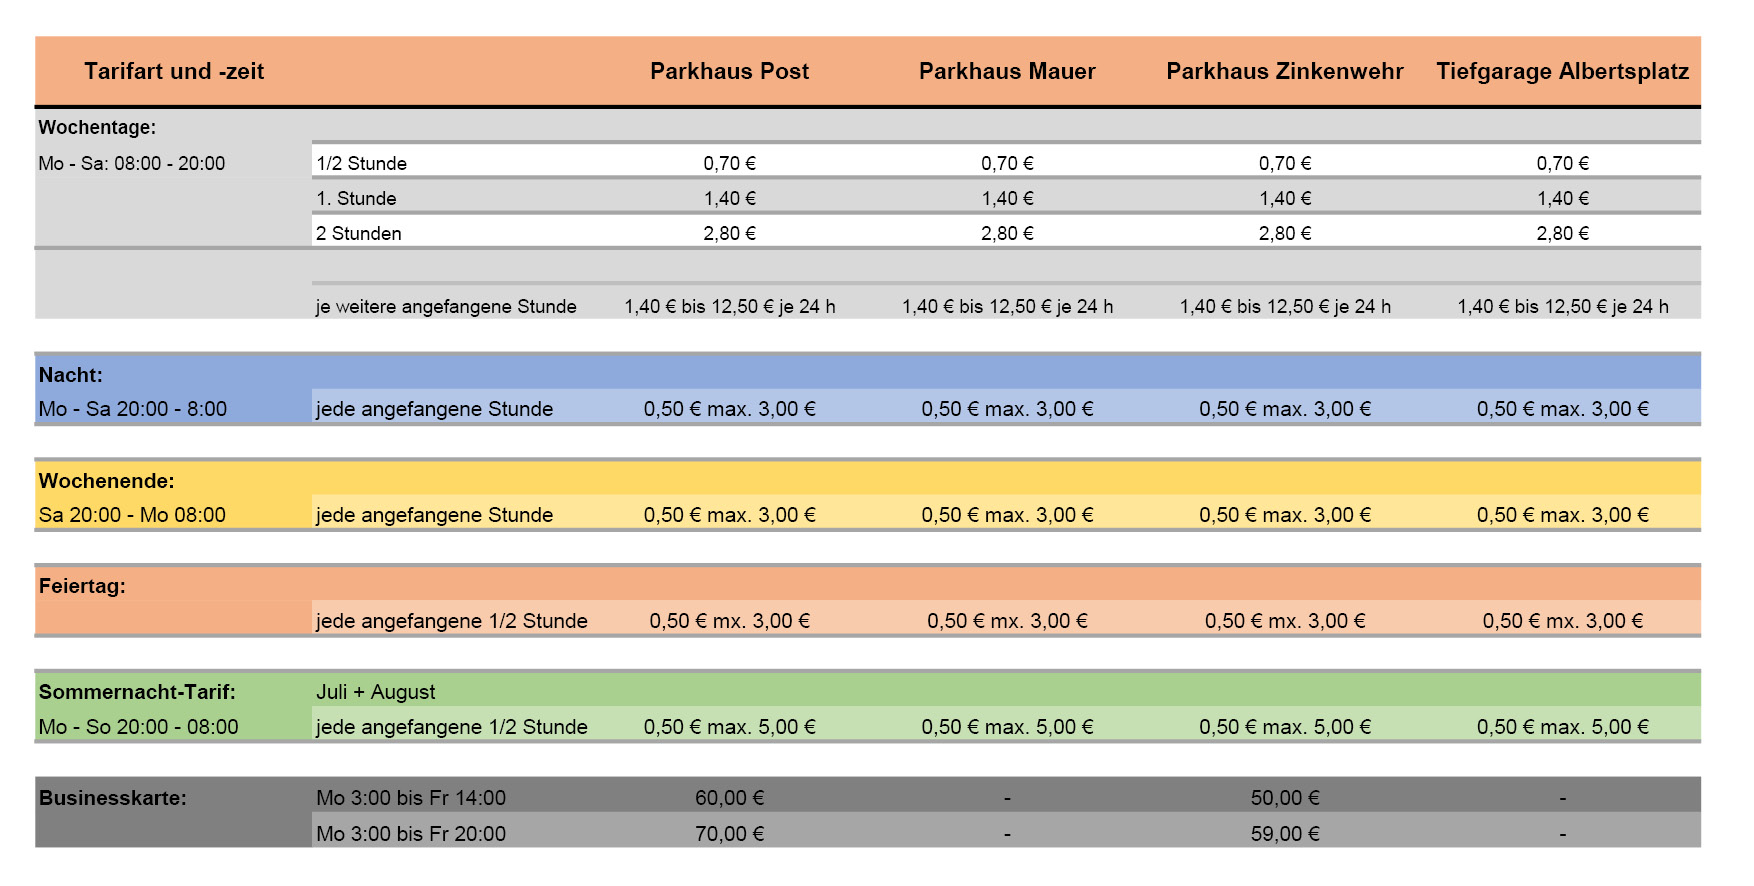Select the 'Juli + August' text
This screenshot has width=1754, height=886.
click(376, 692)
